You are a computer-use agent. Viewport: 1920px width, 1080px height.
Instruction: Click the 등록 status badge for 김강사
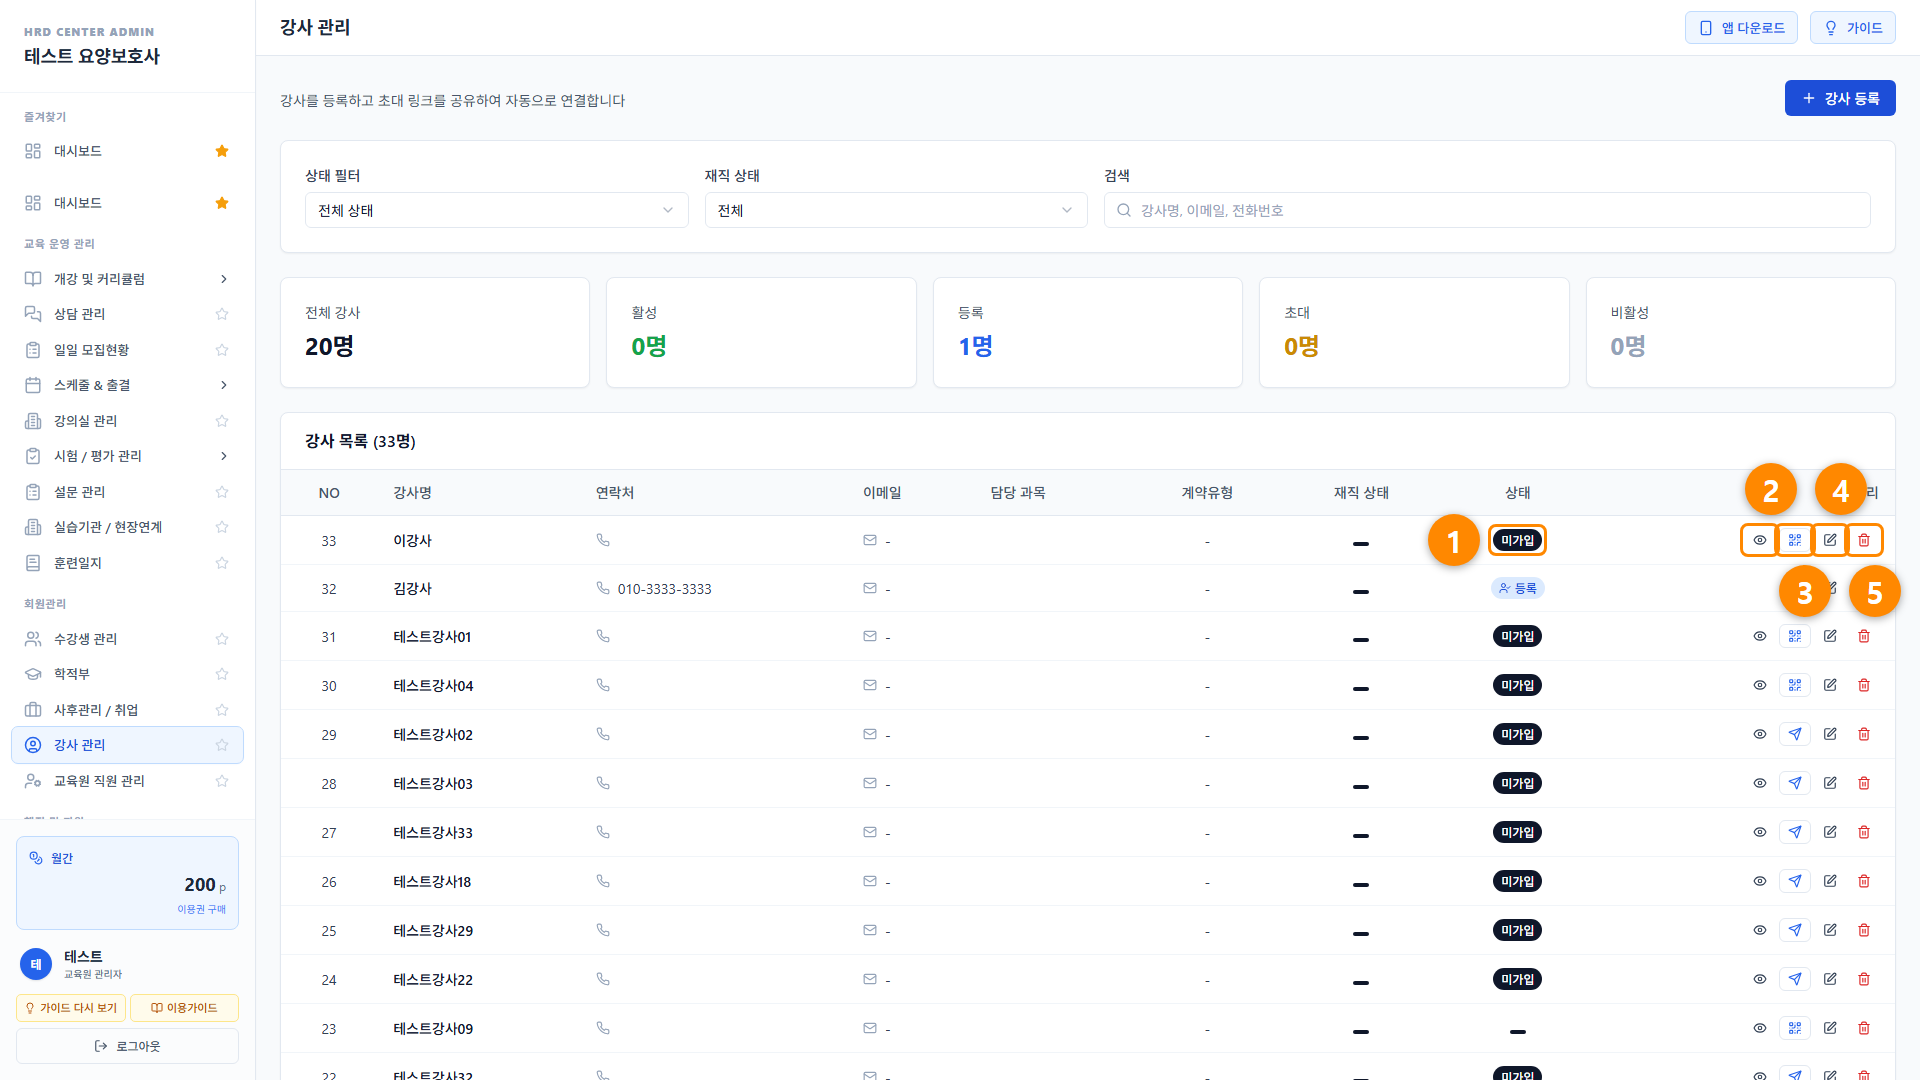pos(1518,588)
